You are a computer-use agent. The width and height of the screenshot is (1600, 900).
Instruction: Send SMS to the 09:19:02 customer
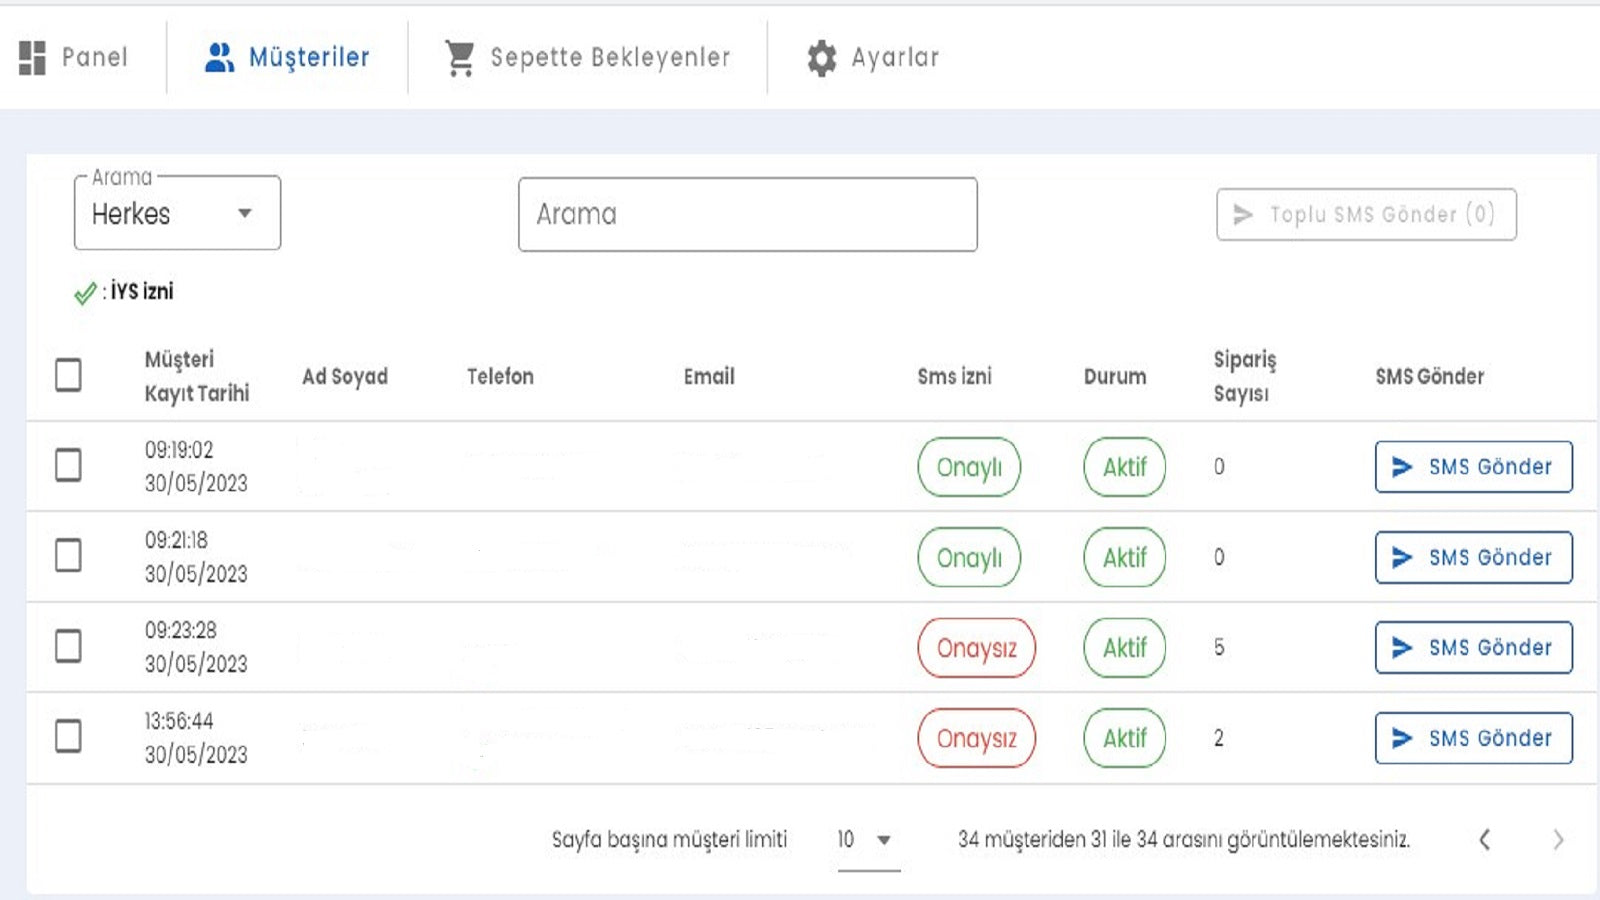1473,467
